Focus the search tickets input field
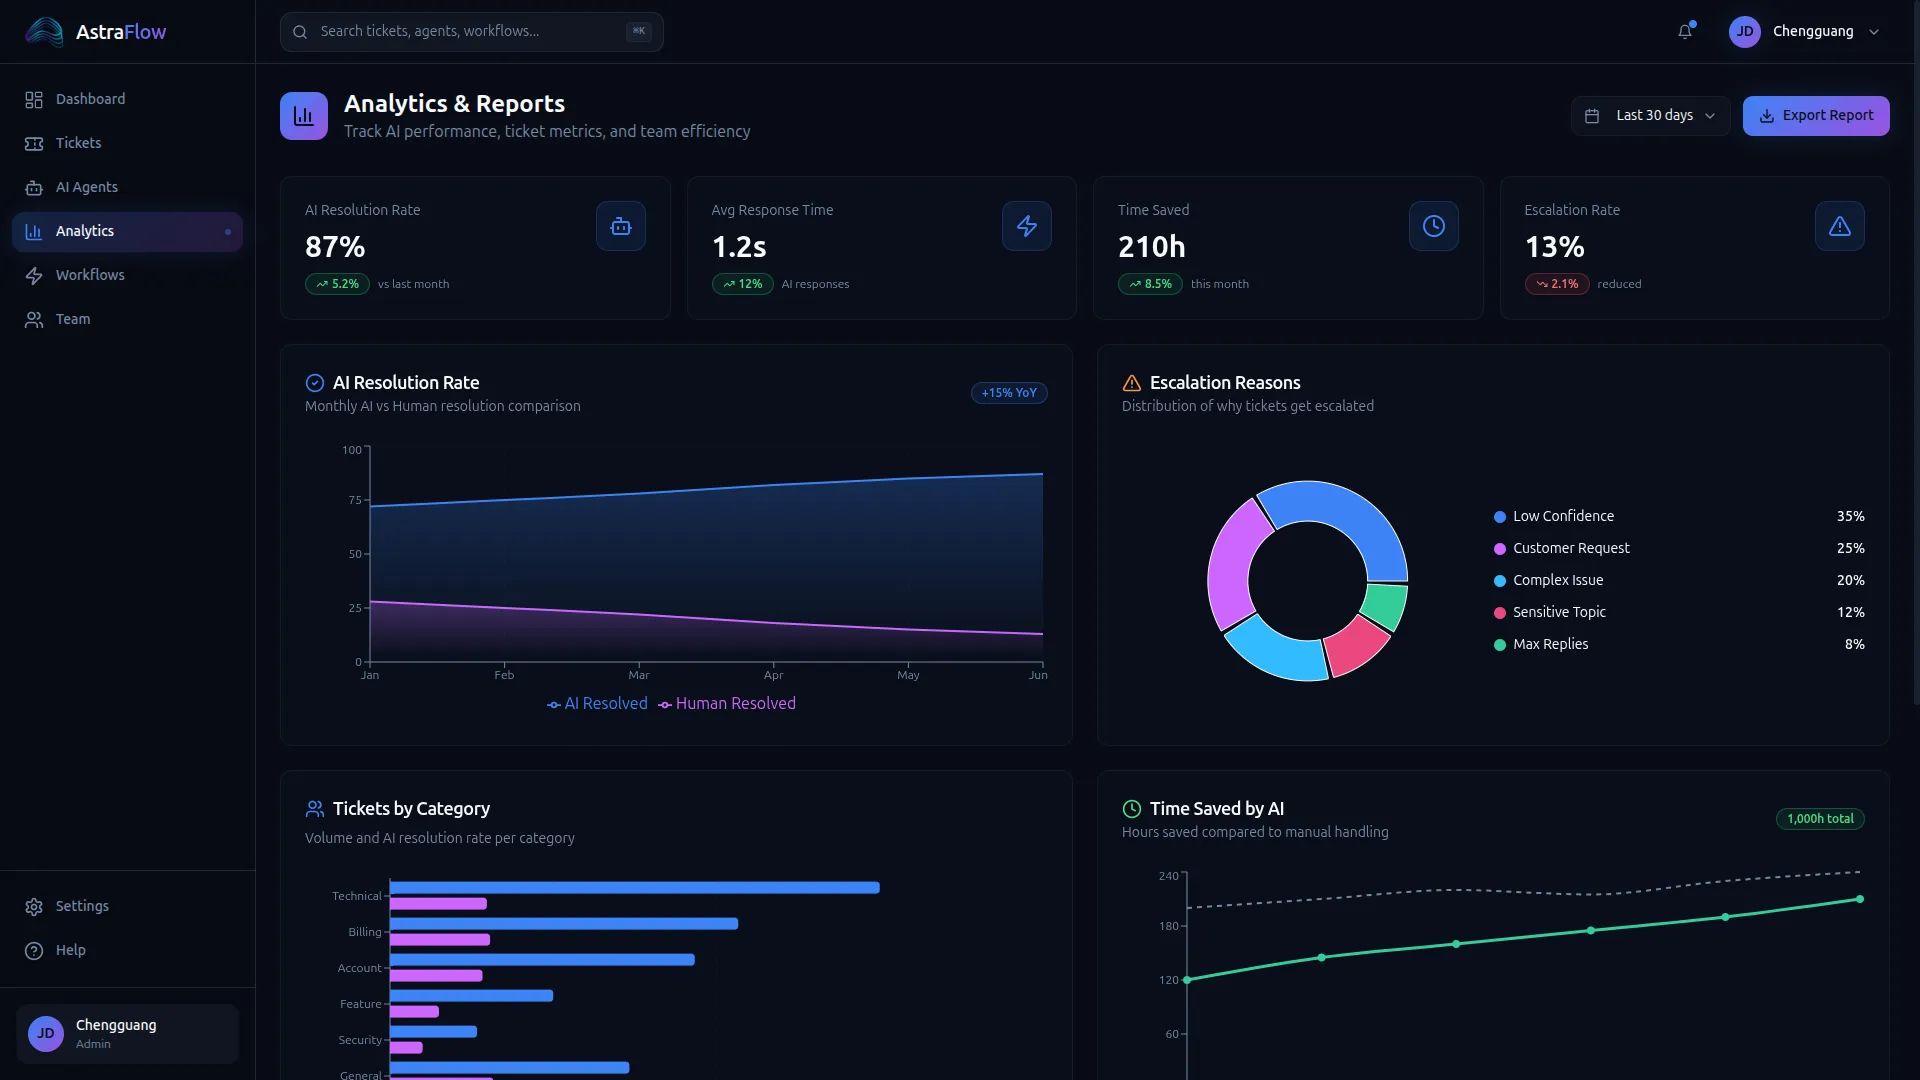 [x=471, y=32]
